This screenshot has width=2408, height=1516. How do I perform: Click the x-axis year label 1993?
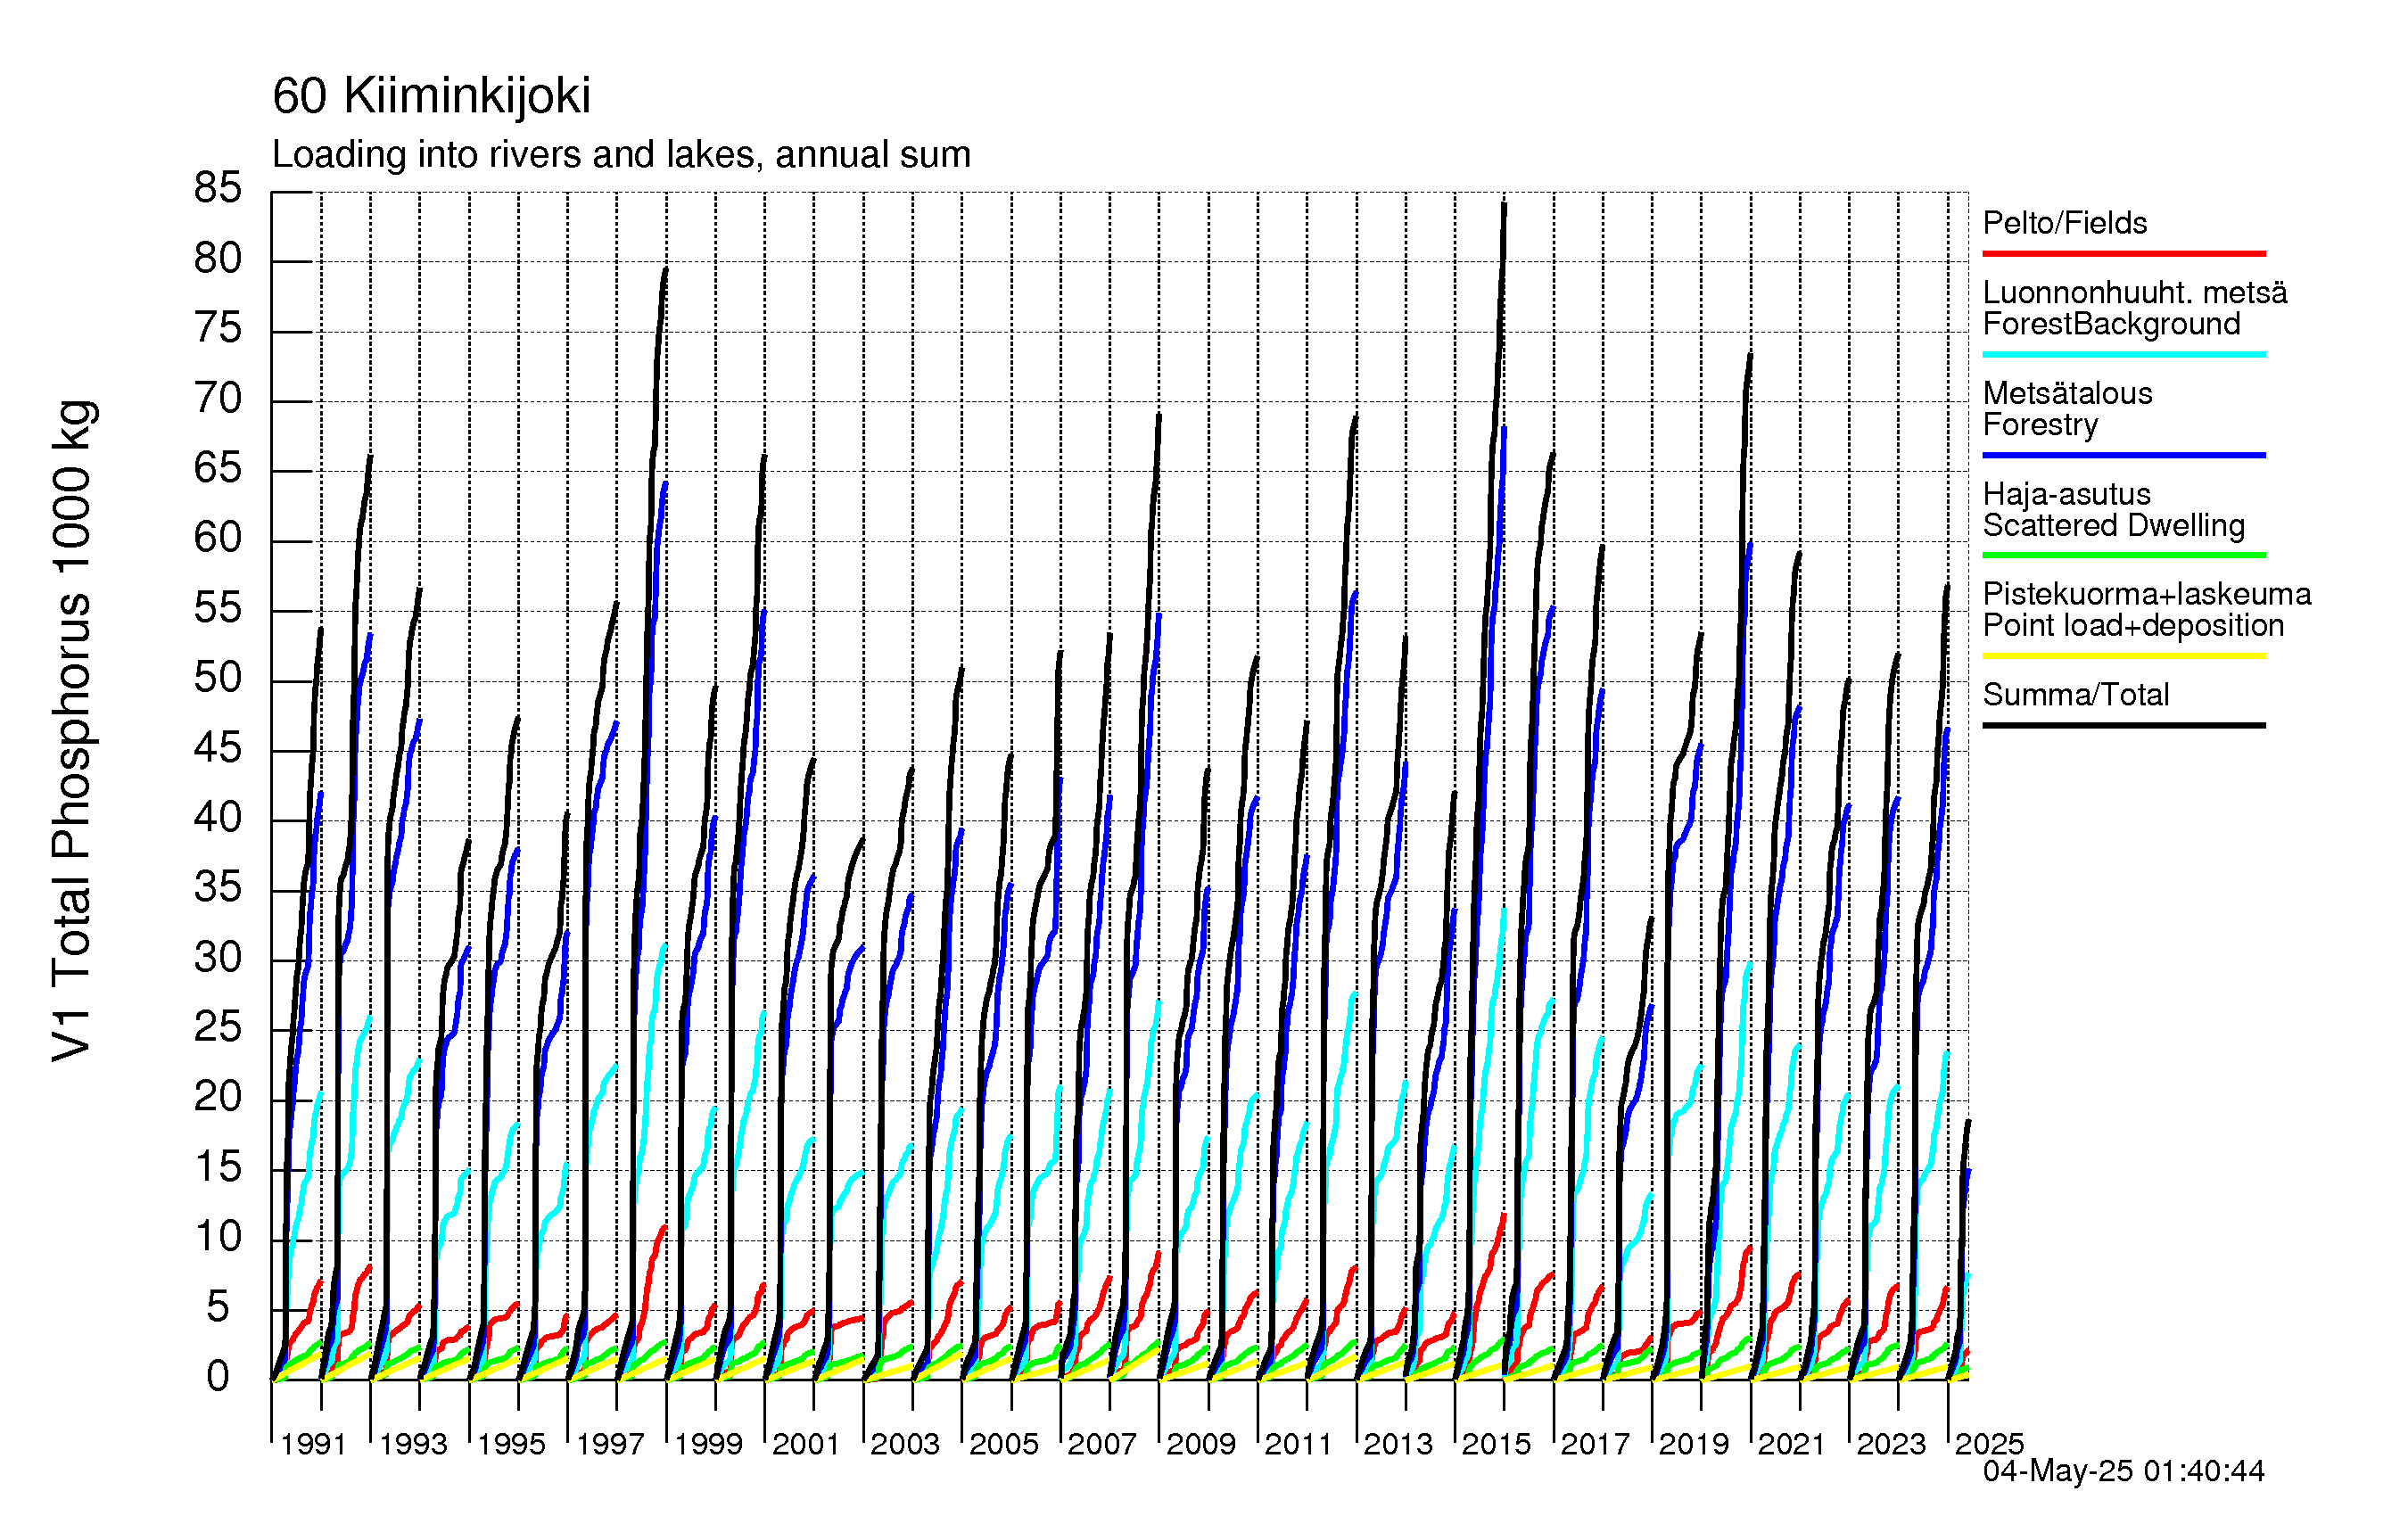tap(412, 1444)
